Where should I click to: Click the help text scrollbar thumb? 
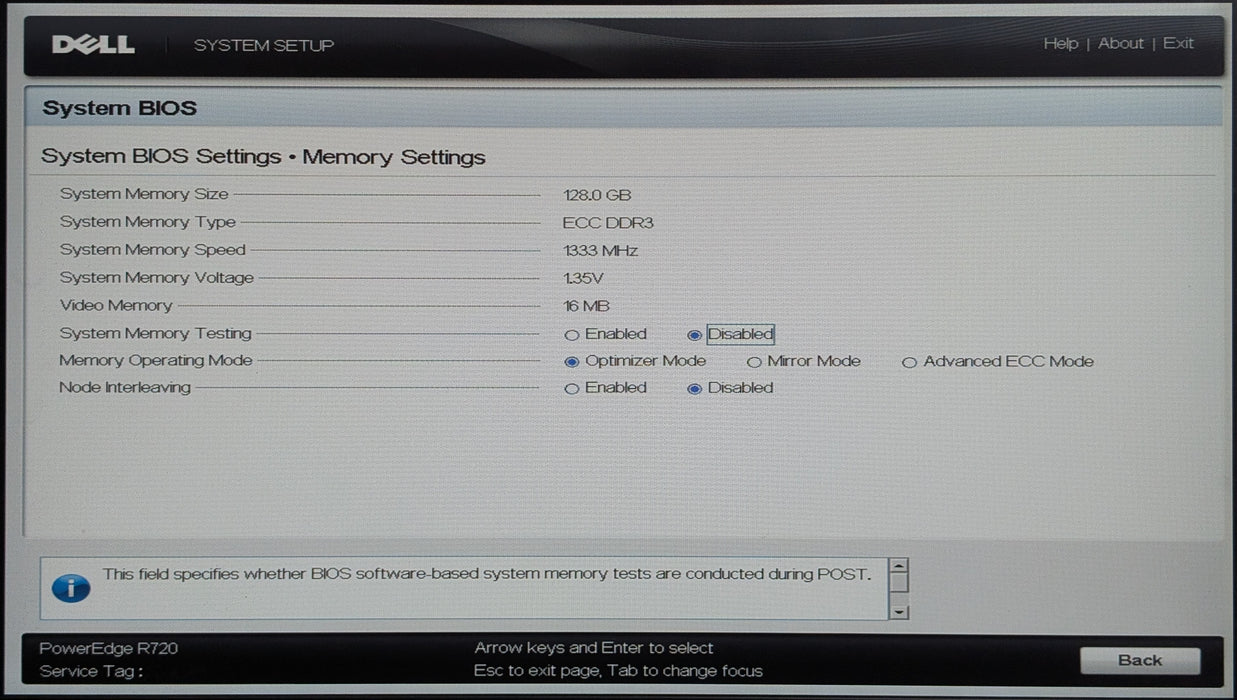[x=899, y=582]
